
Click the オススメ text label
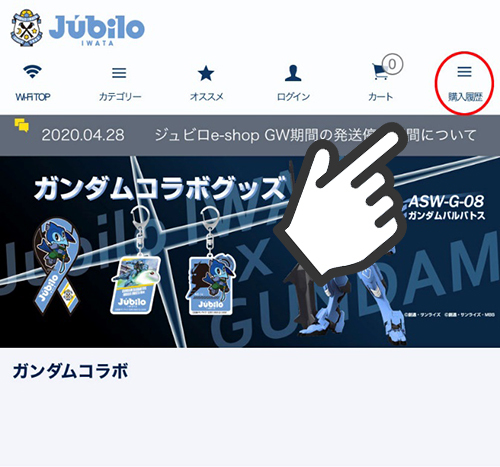[206, 97]
